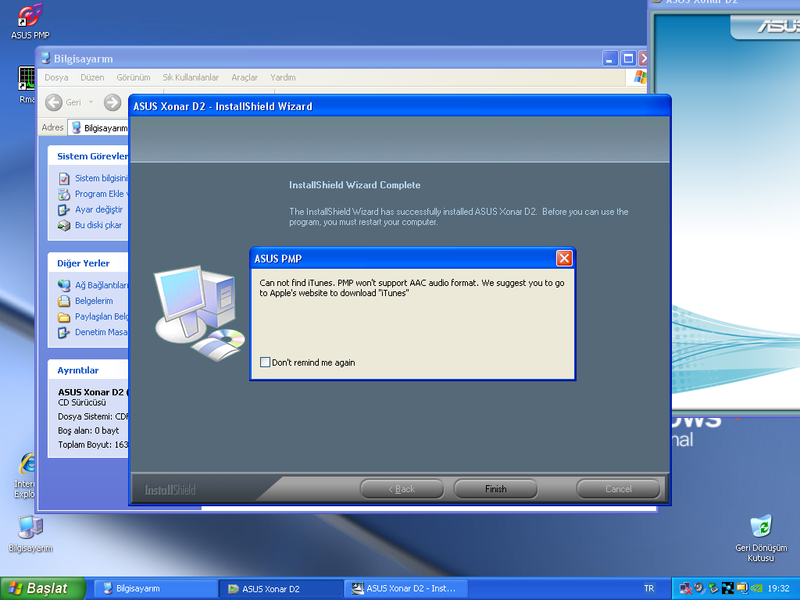
Task: Open Belgelerim in Diğer Yerler
Action: [94, 301]
